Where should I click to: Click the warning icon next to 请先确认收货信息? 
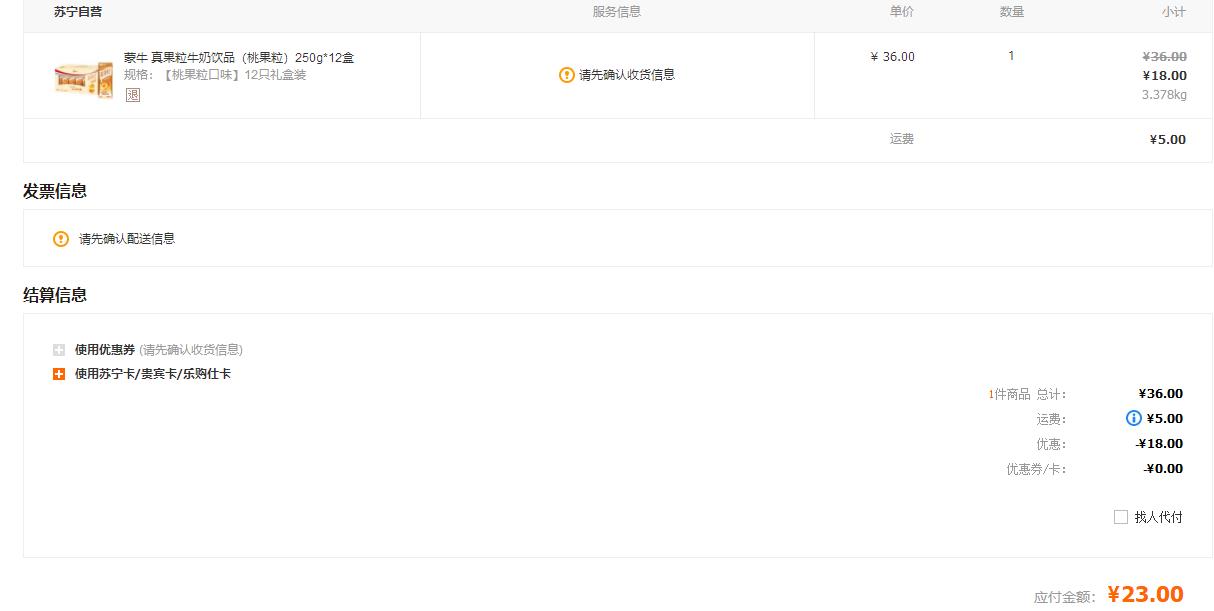(567, 75)
